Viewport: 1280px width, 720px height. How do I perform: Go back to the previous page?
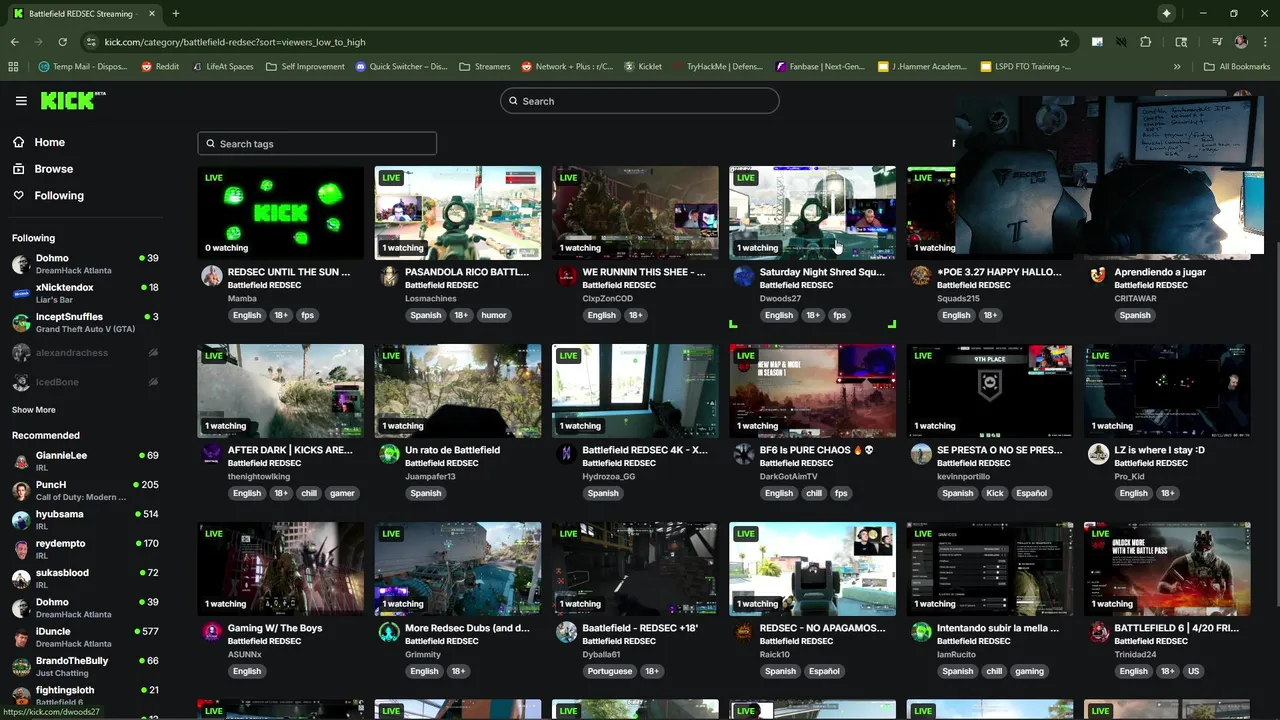click(15, 42)
